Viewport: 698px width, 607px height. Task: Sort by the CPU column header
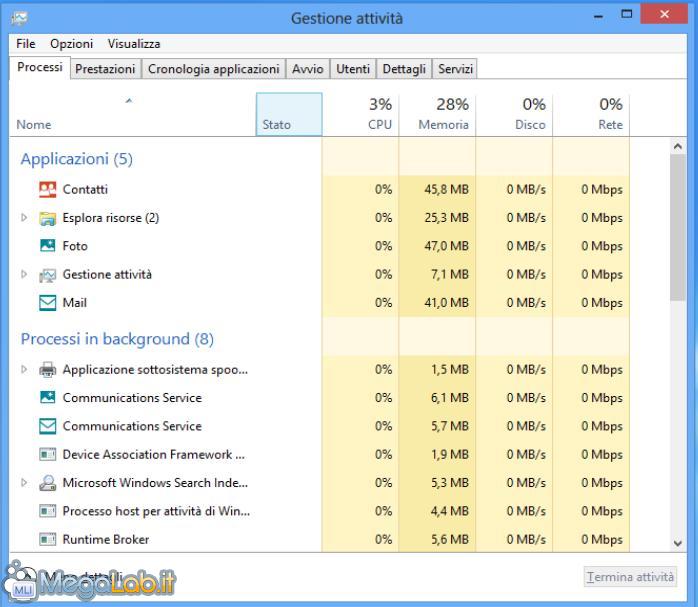click(361, 114)
